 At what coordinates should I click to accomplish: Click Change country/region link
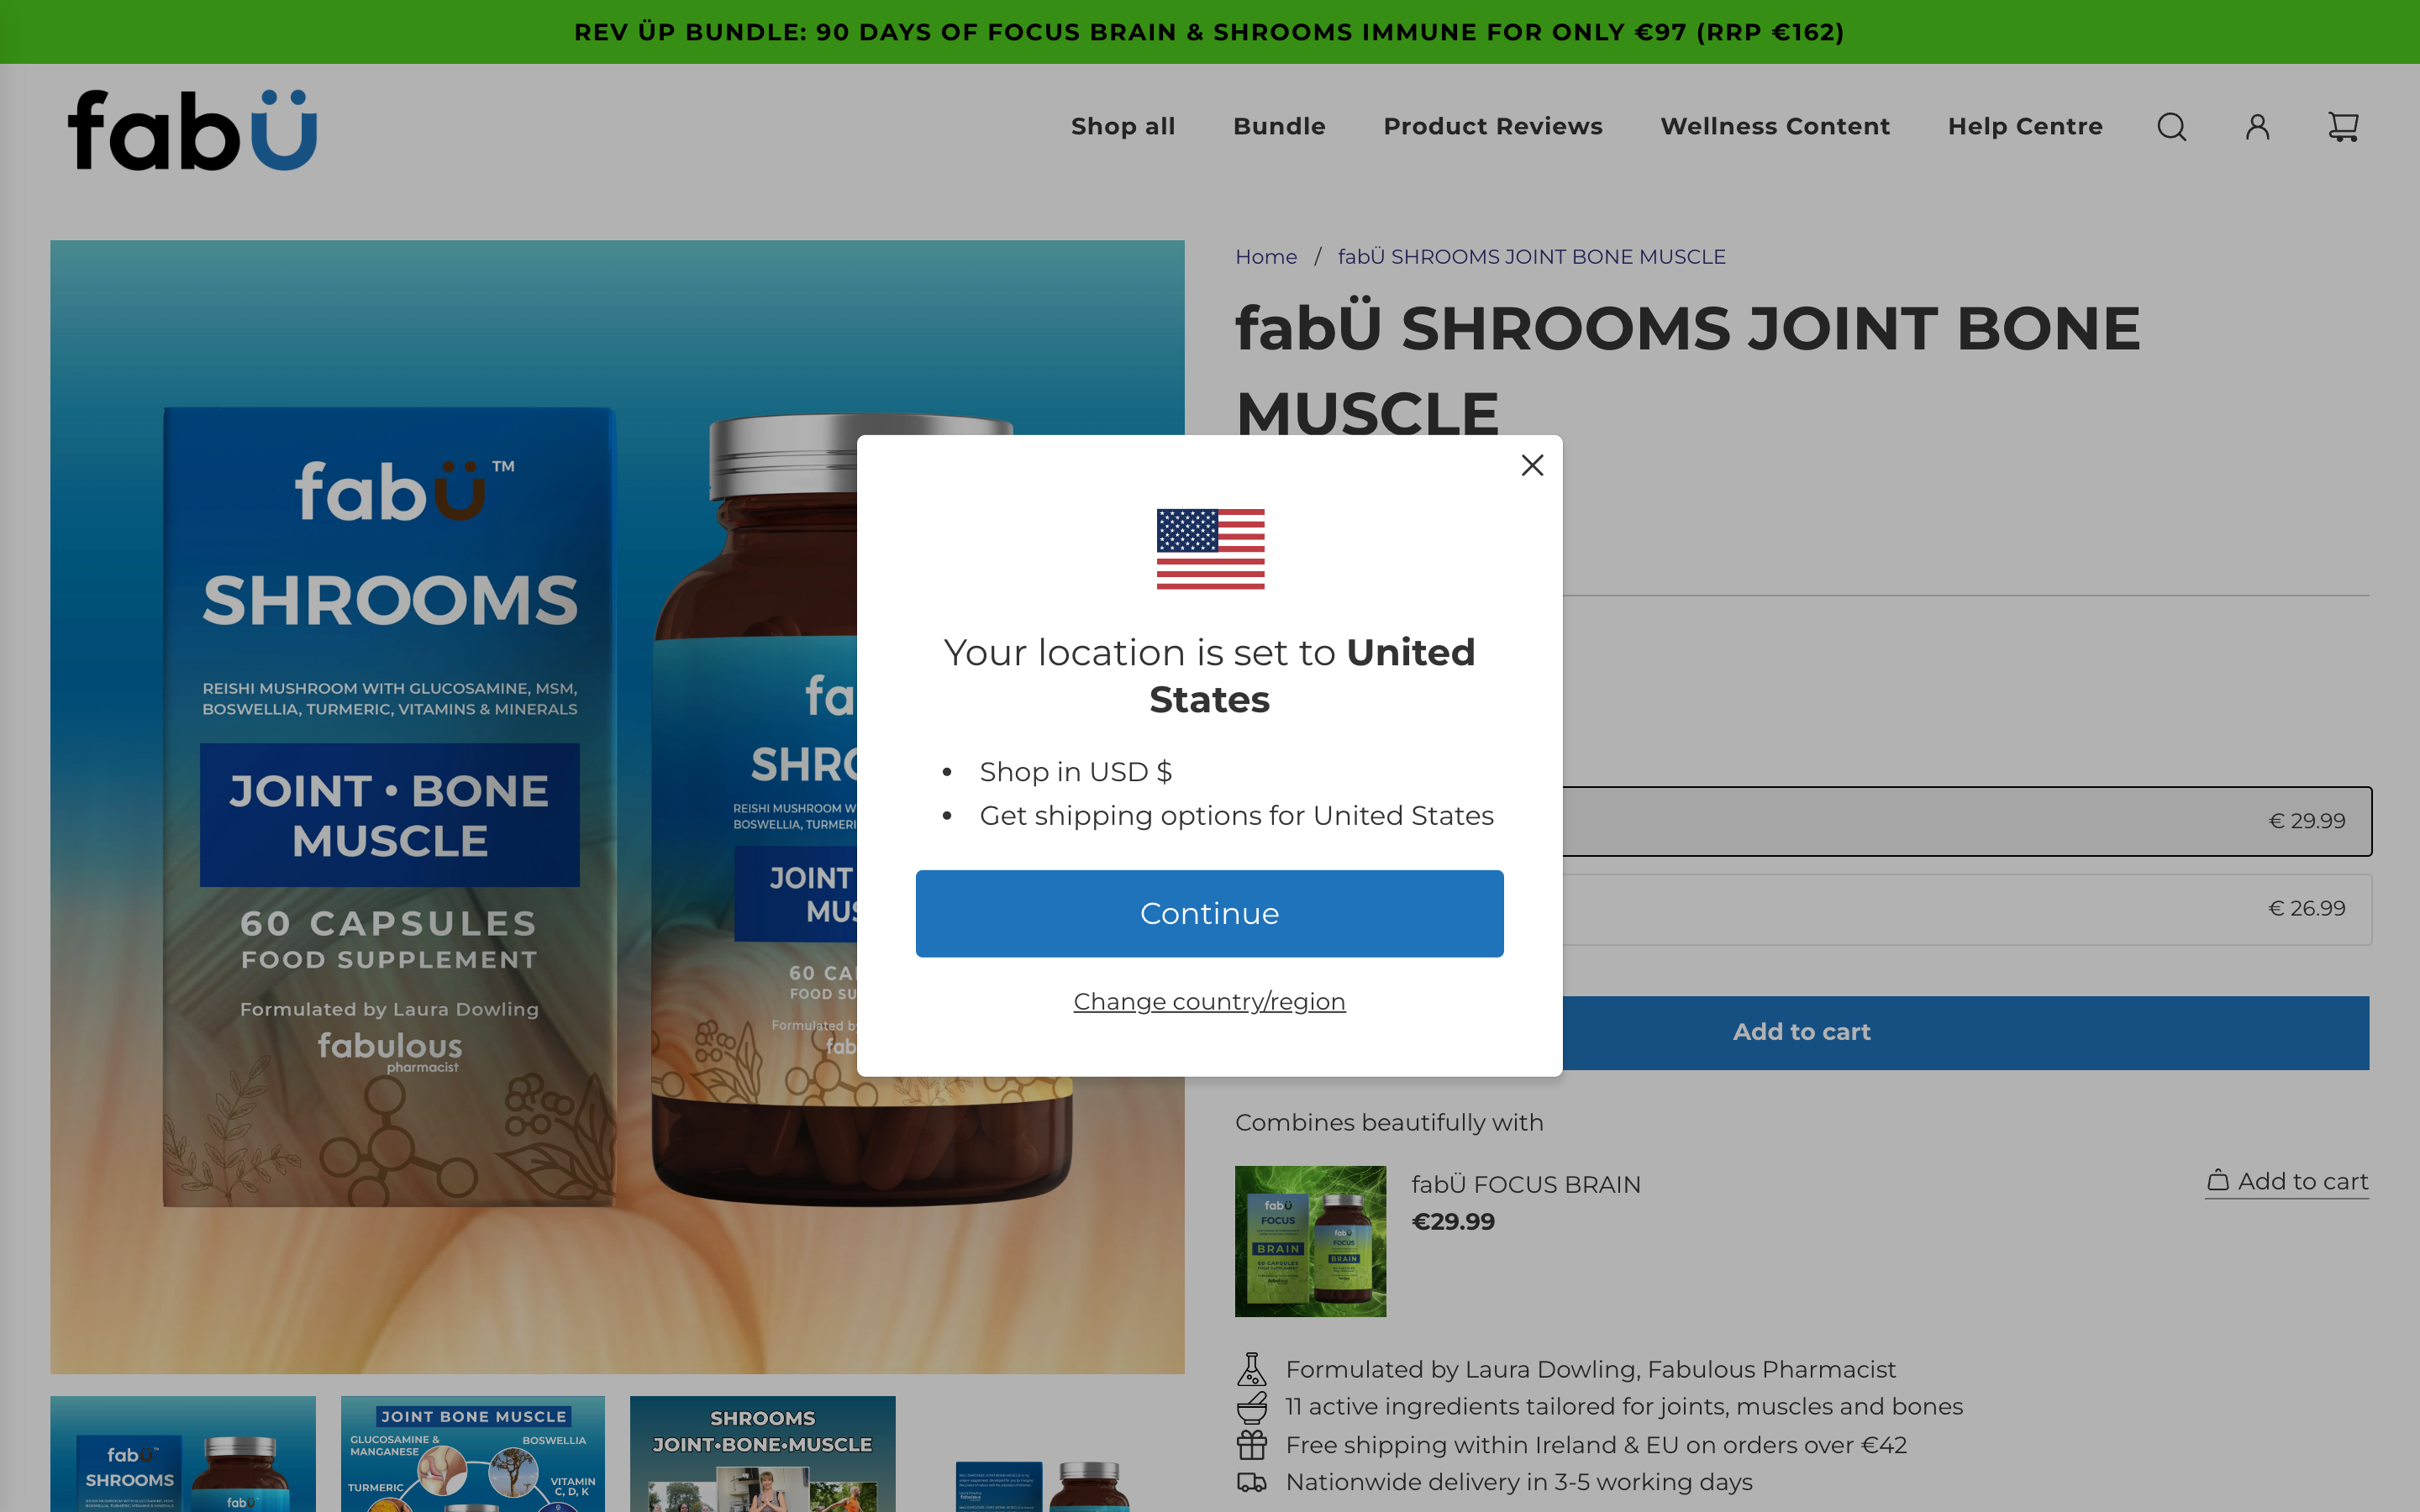(x=1209, y=1001)
